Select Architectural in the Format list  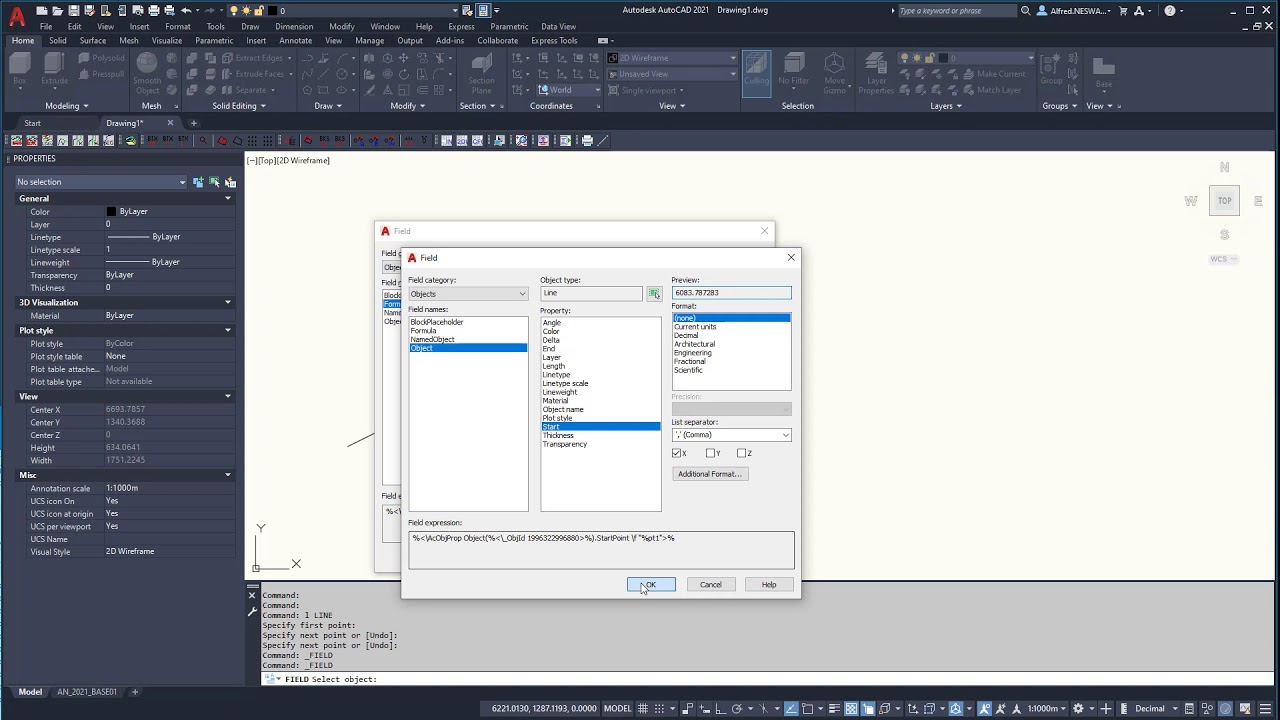694,344
